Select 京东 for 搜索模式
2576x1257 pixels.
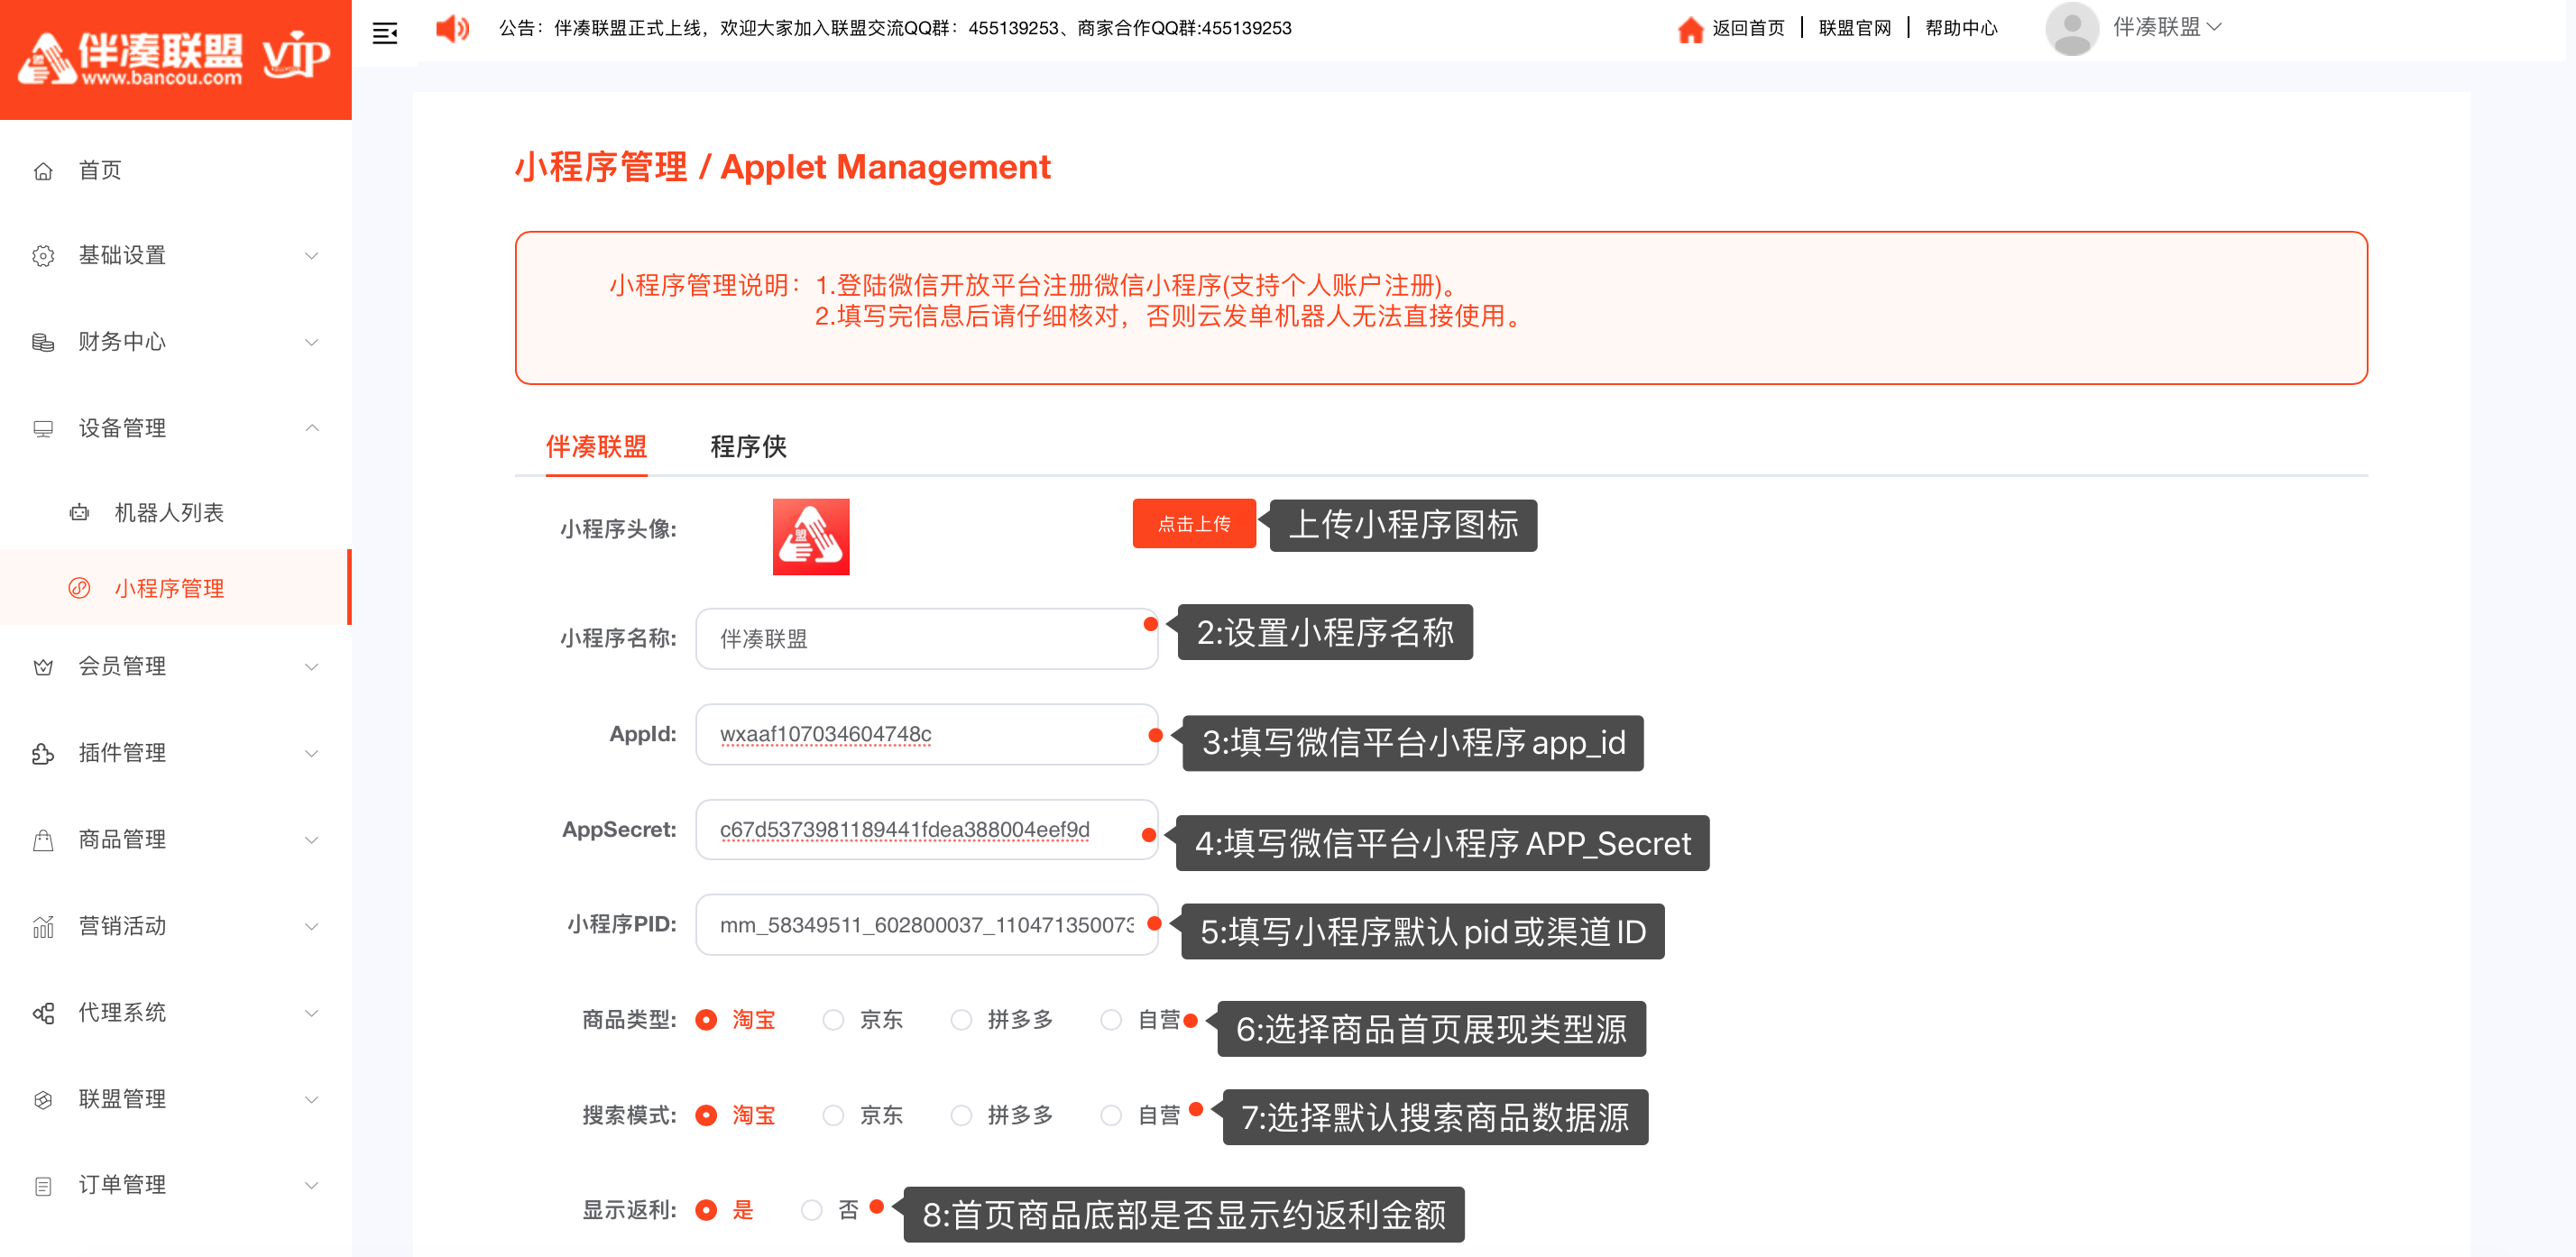click(x=833, y=1115)
